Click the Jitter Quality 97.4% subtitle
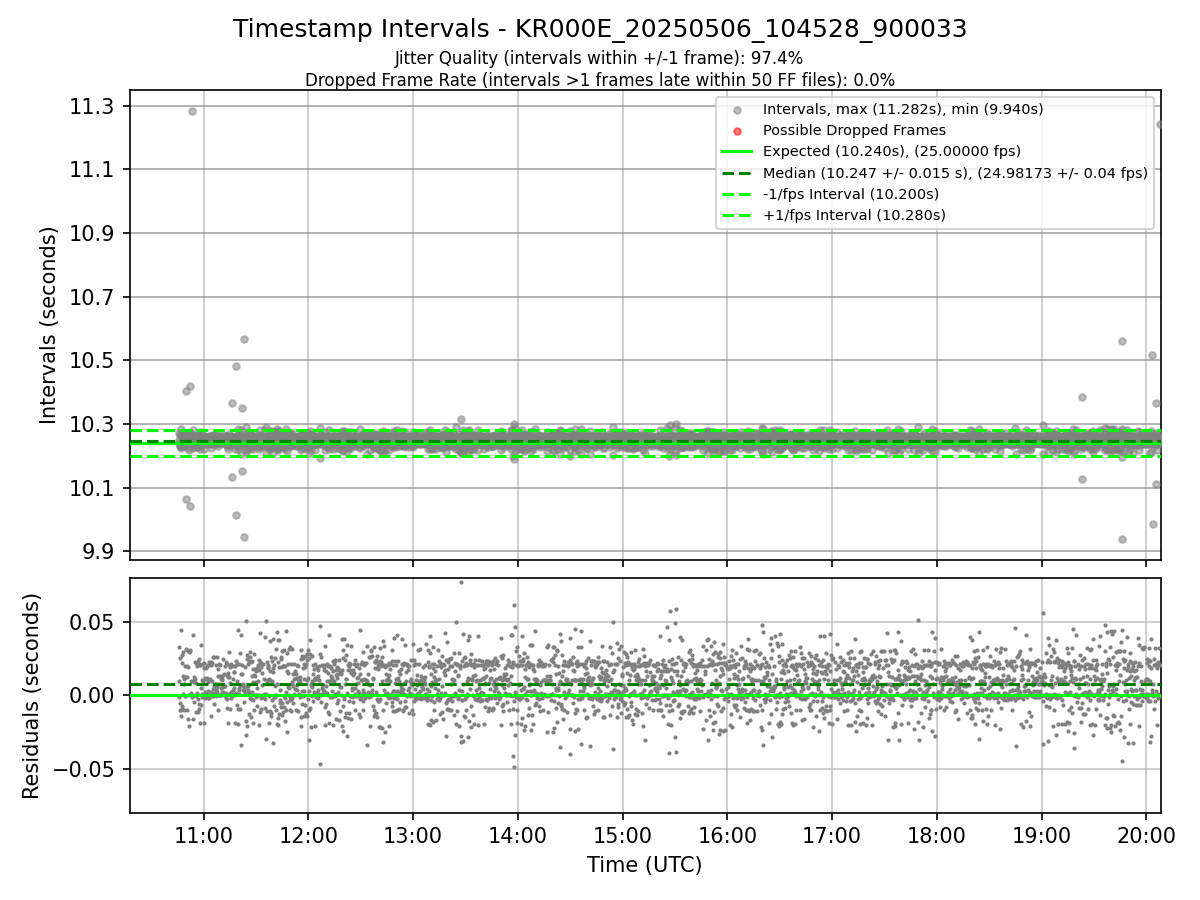Viewport: 1200px width, 900px height. pyautogui.click(x=599, y=58)
